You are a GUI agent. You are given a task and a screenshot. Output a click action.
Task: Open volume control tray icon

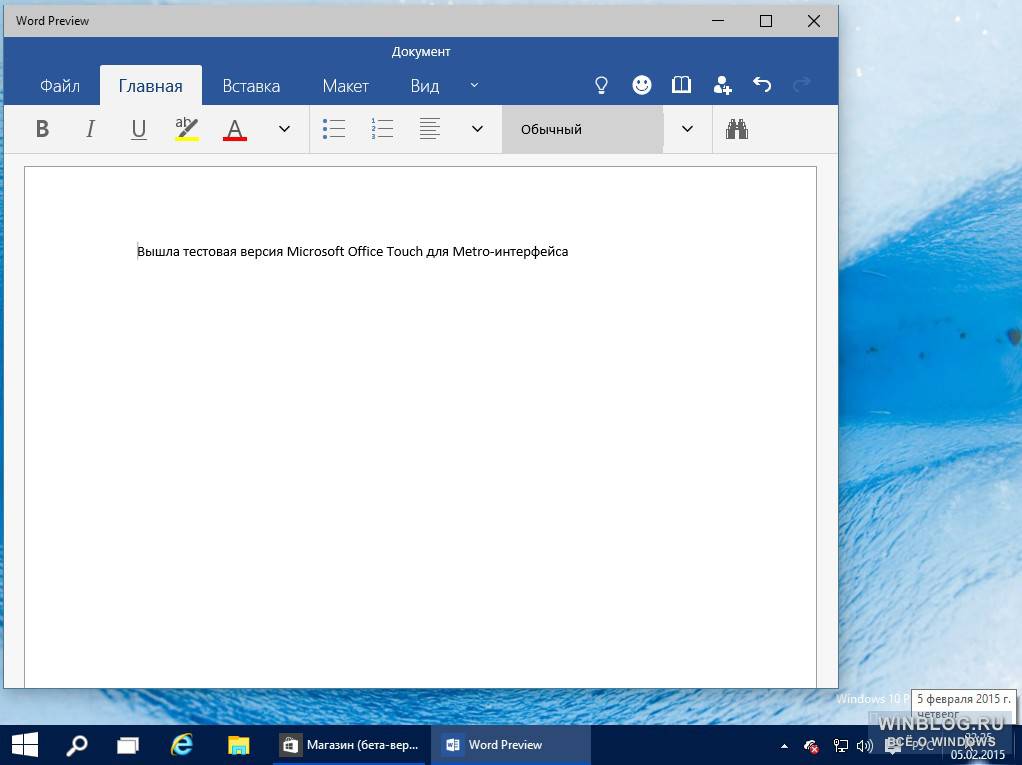pyautogui.click(x=865, y=746)
